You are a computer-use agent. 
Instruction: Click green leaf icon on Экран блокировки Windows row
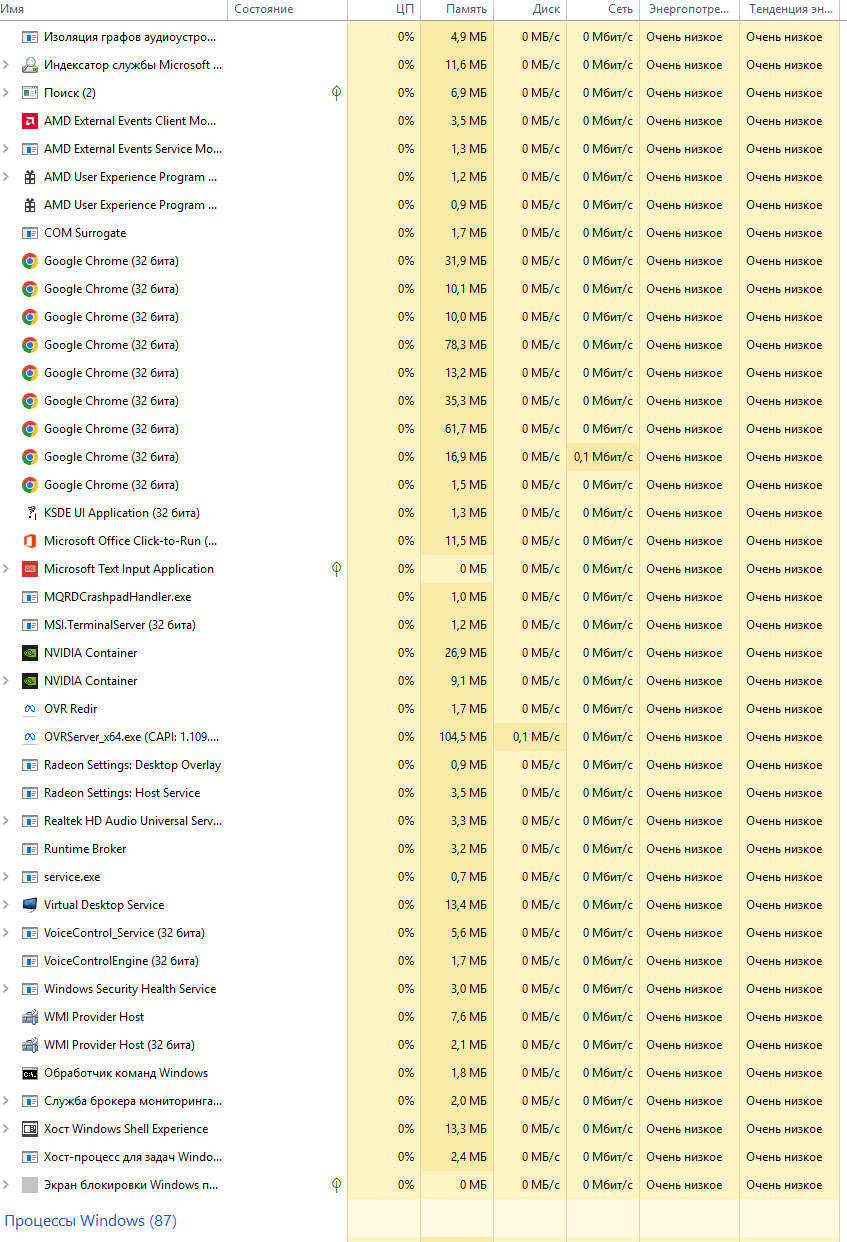tap(337, 1185)
